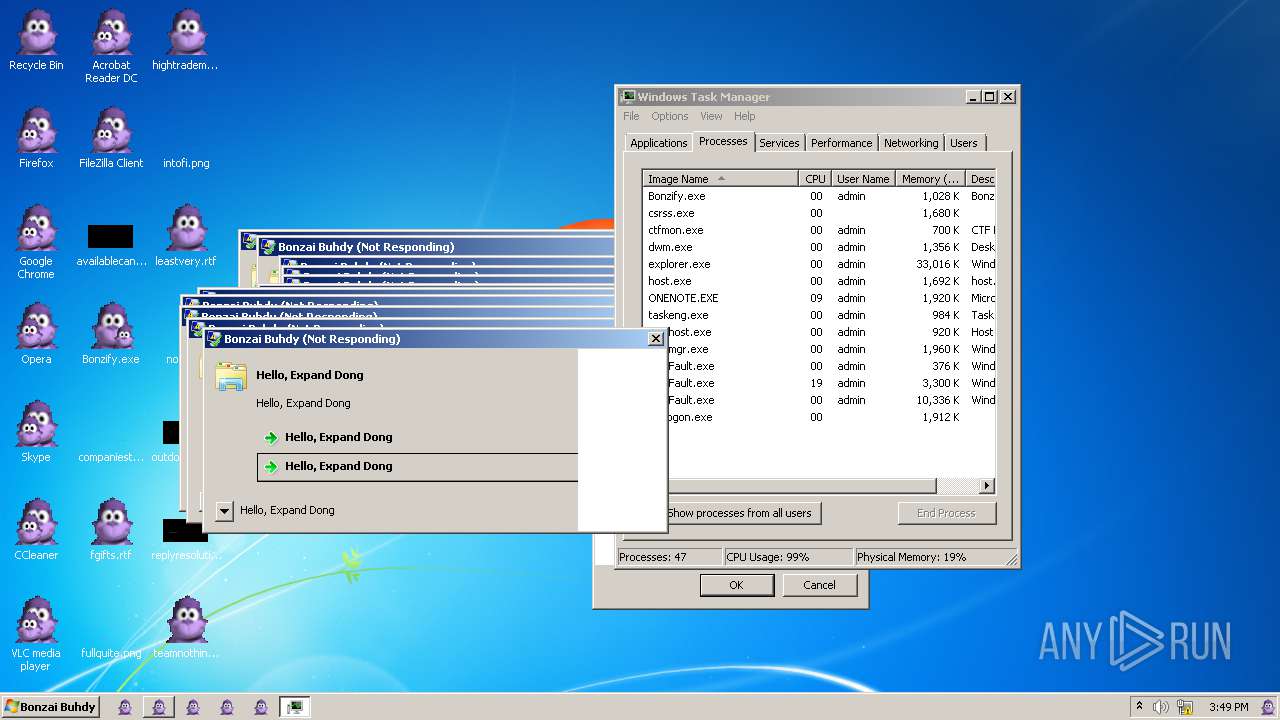Launch Firefox from the desktop

pyautogui.click(x=36, y=138)
